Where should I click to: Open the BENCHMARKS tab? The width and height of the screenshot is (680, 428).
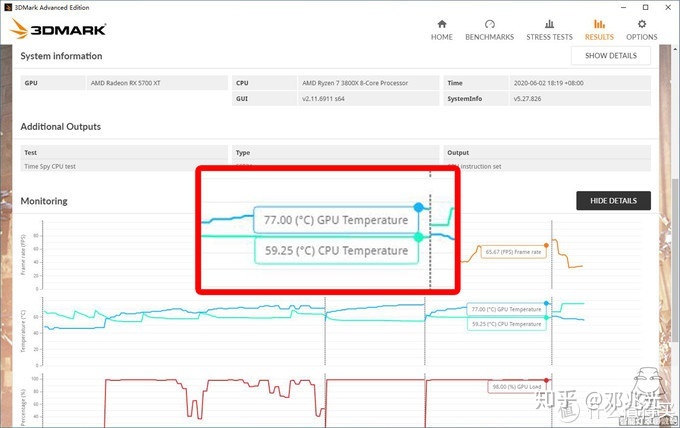coord(489,30)
